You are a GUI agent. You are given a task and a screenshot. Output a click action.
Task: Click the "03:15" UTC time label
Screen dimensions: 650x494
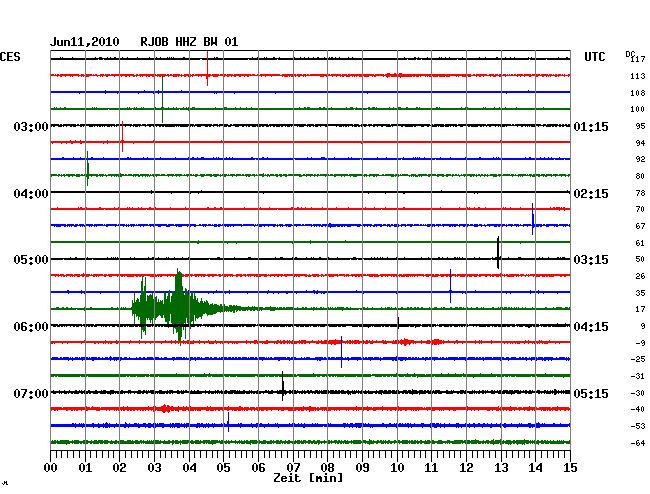591,260
